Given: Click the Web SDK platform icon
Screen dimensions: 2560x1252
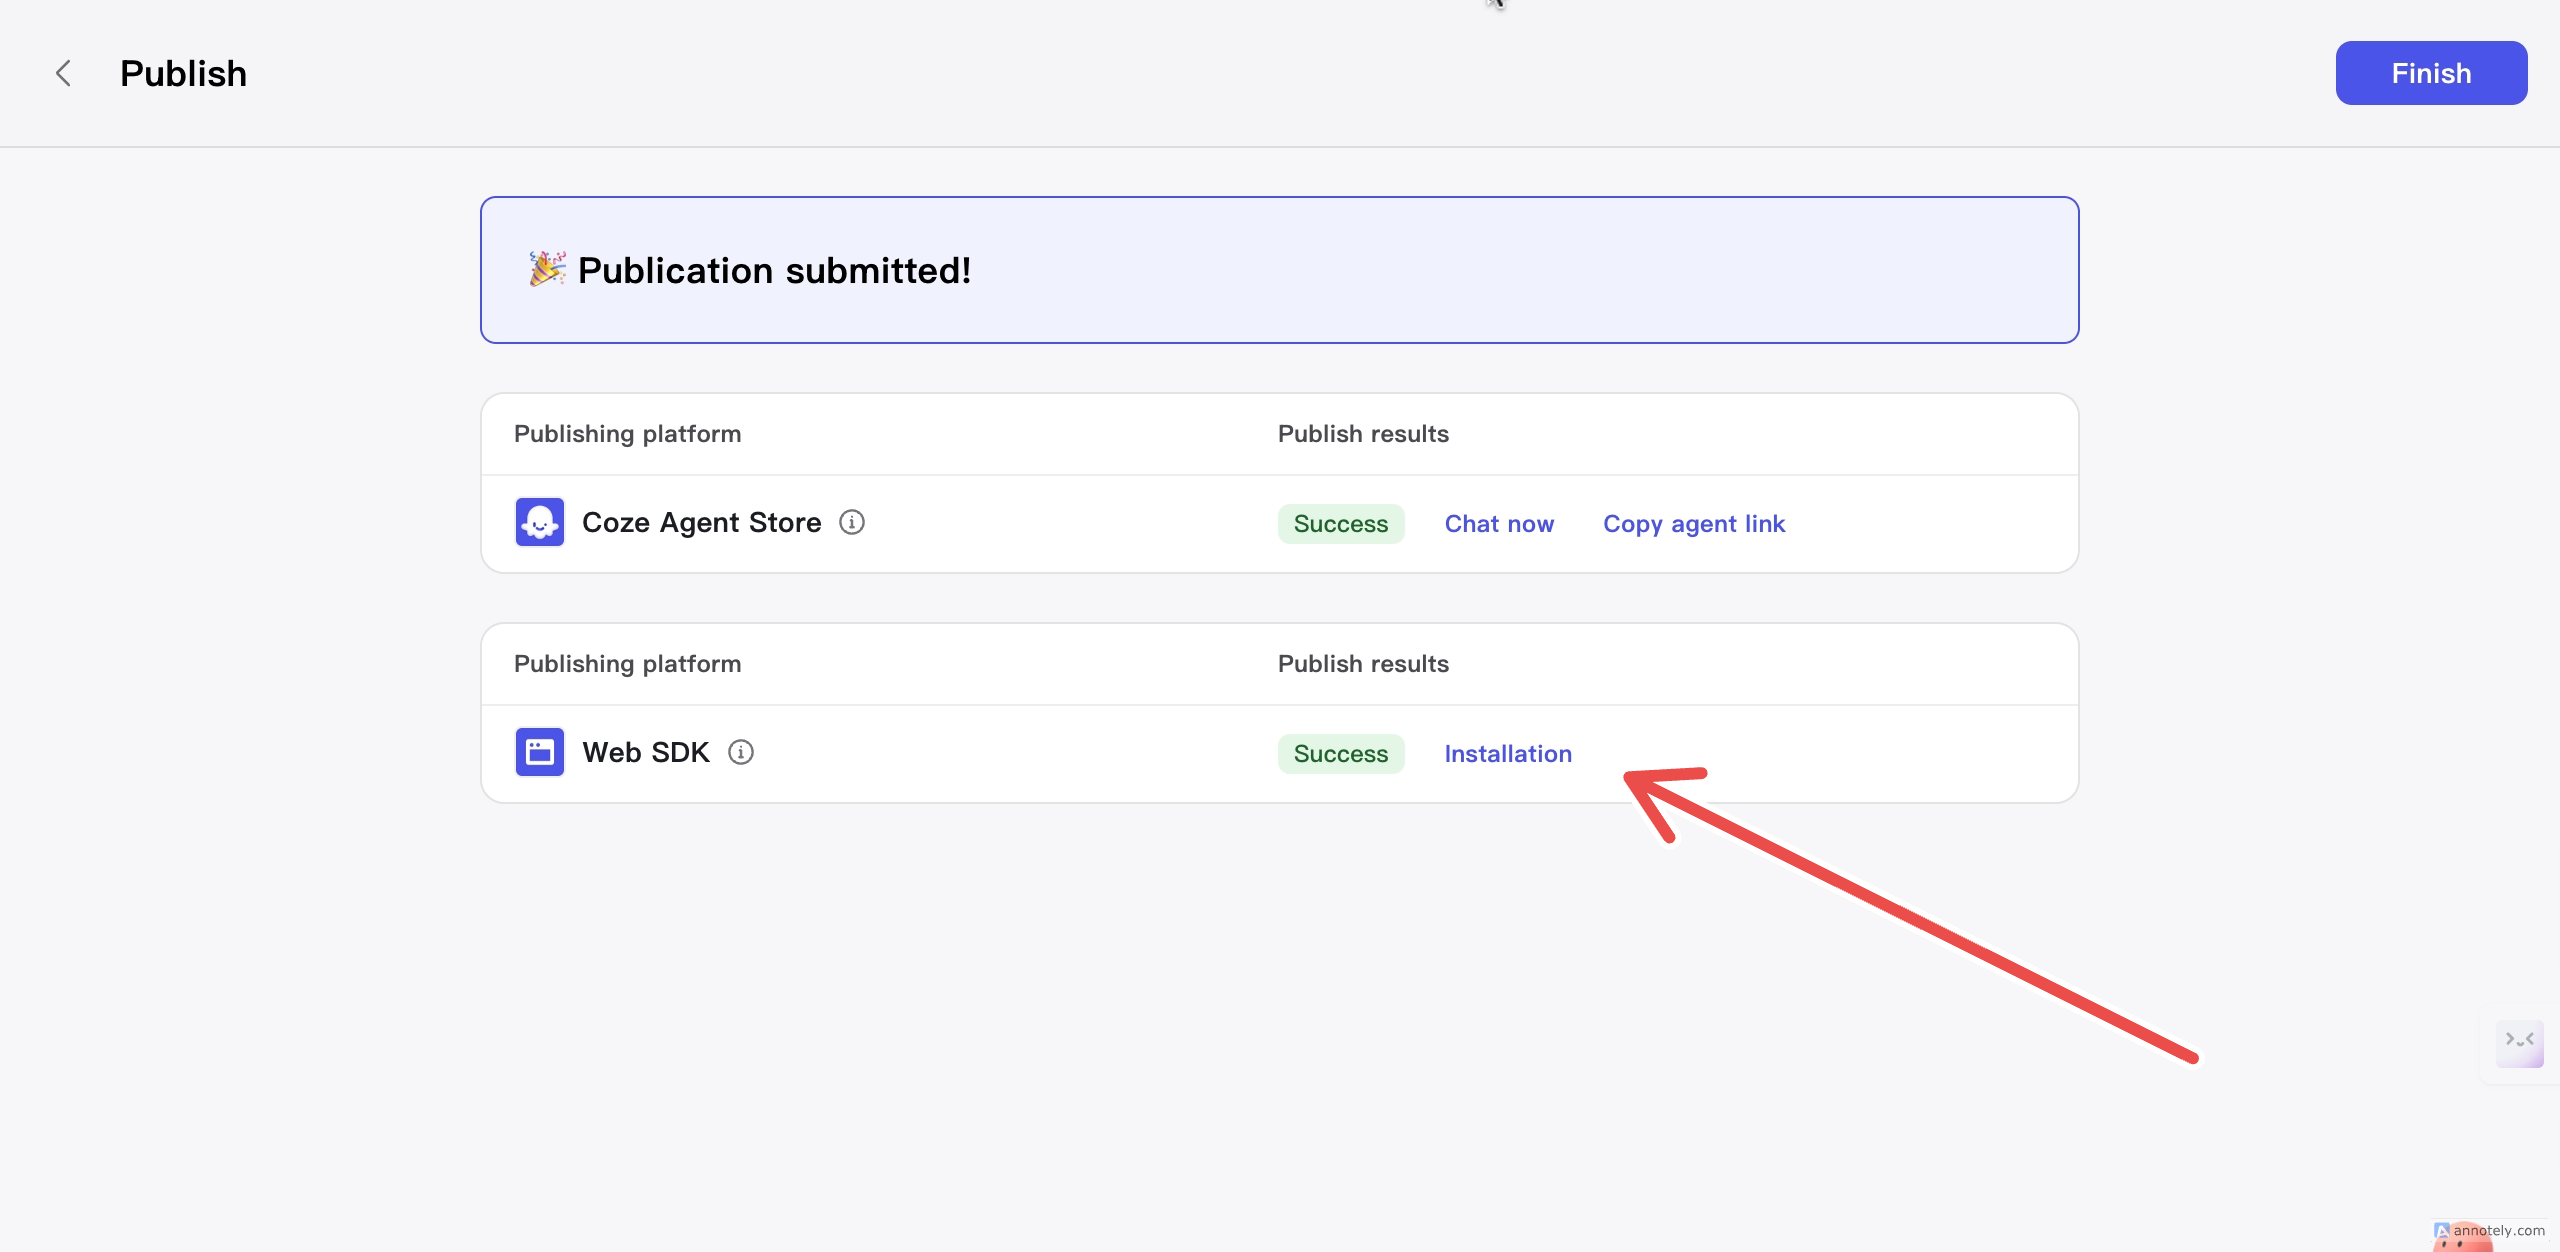Looking at the screenshot, I should pyautogui.click(x=540, y=752).
